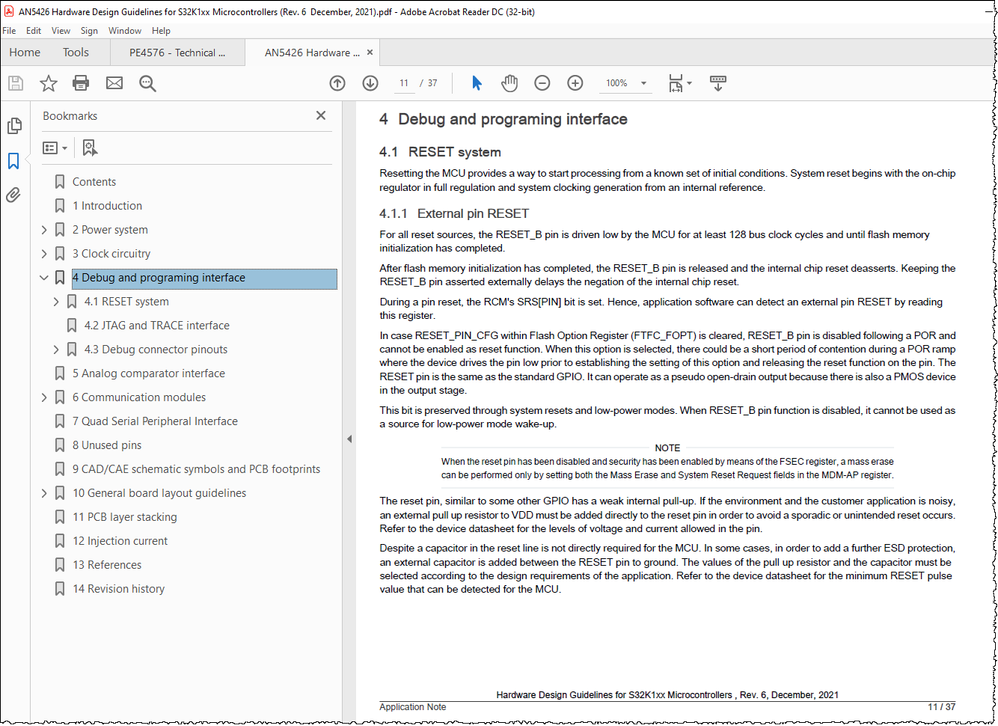Open the File menu
This screenshot has width=998, height=726.
coord(10,31)
